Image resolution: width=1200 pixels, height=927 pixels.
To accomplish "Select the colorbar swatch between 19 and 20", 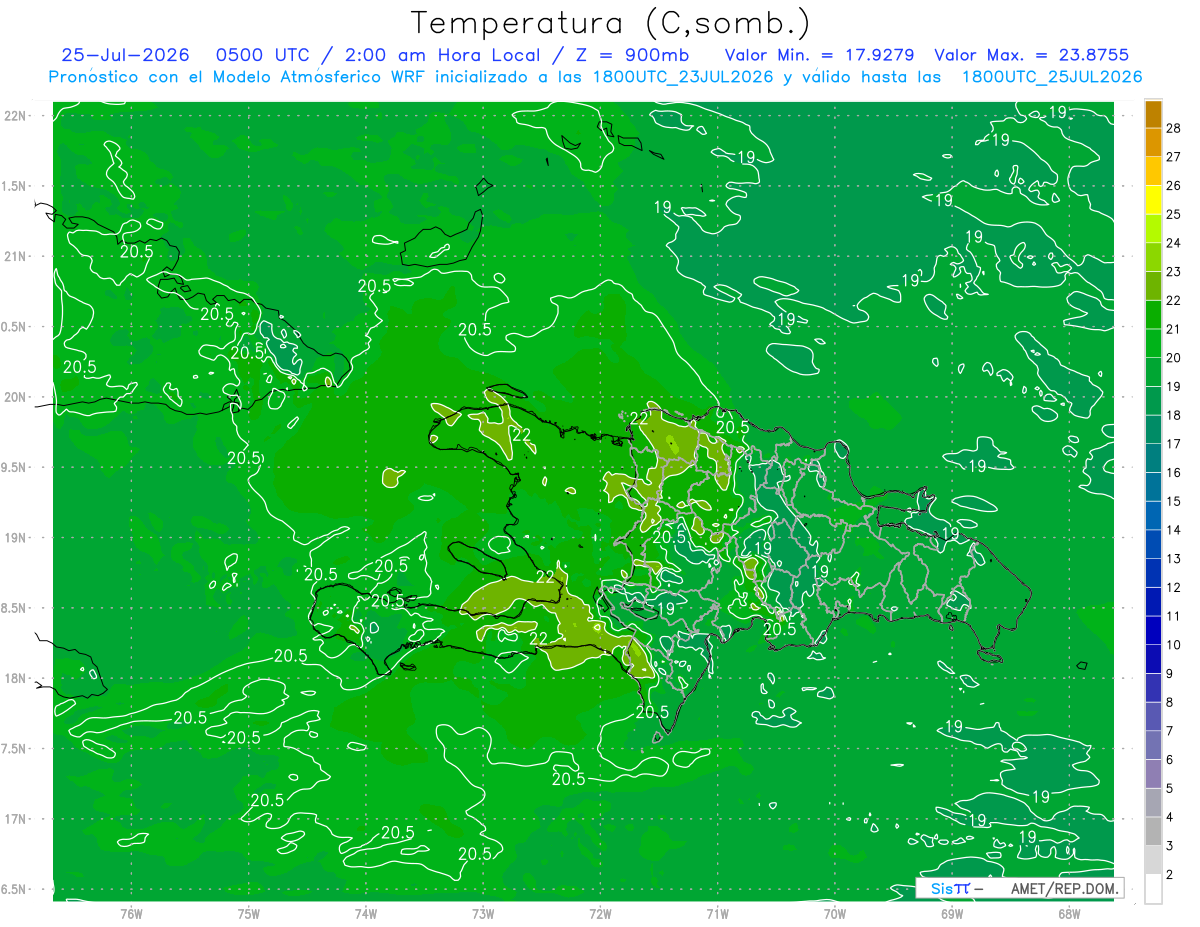I will pyautogui.click(x=1153, y=372).
